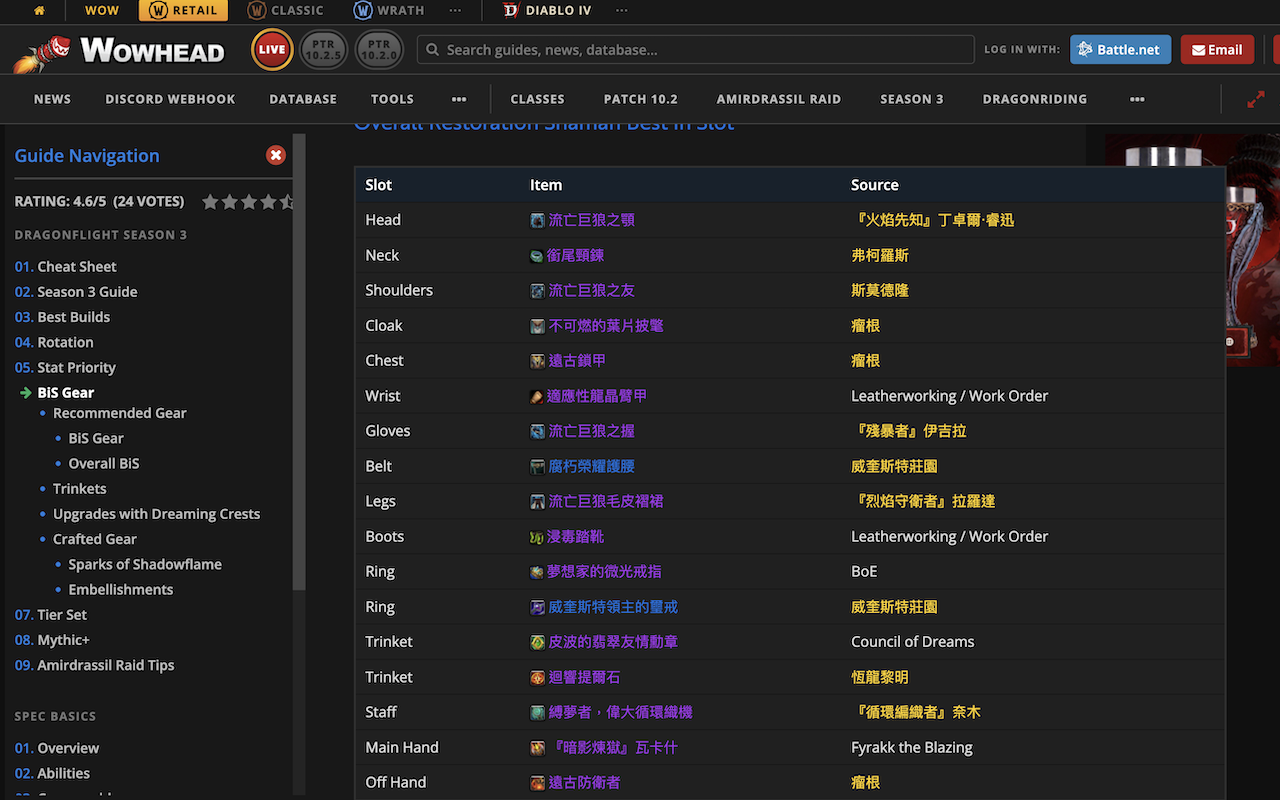Toggle the LIVE version button

tap(272, 50)
